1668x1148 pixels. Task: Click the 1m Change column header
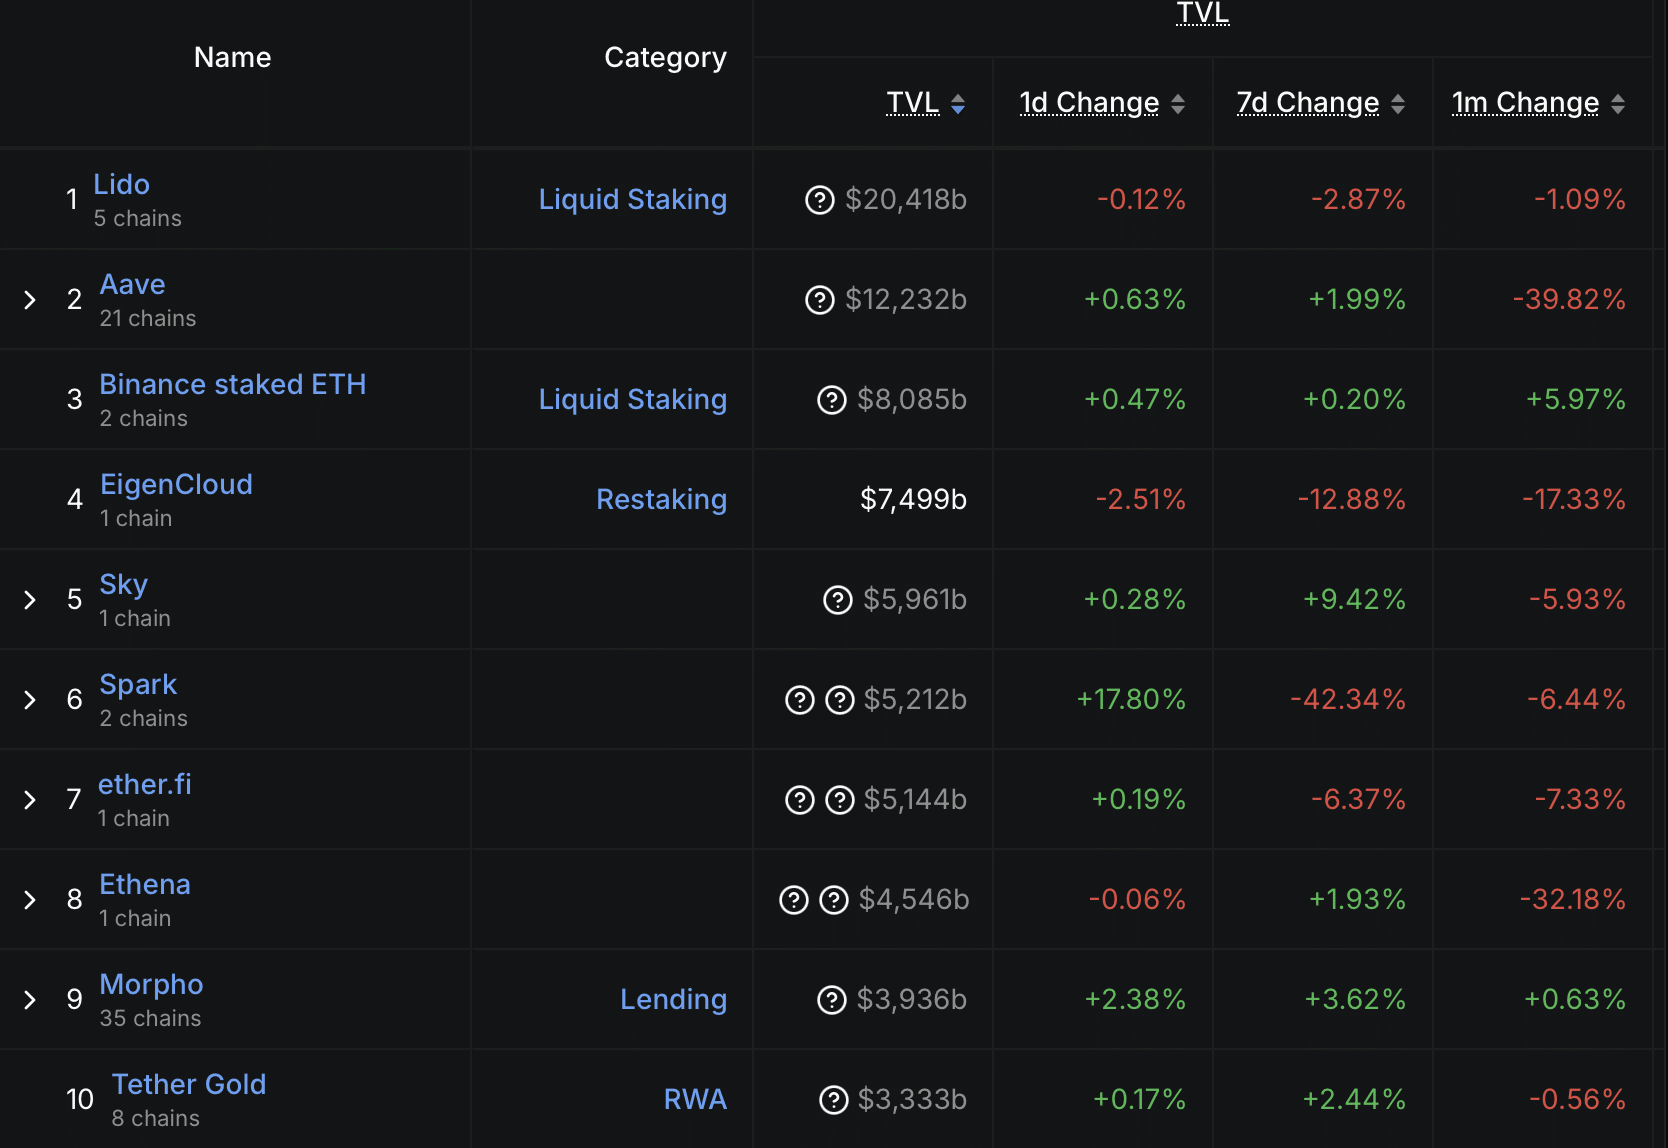tap(1526, 103)
